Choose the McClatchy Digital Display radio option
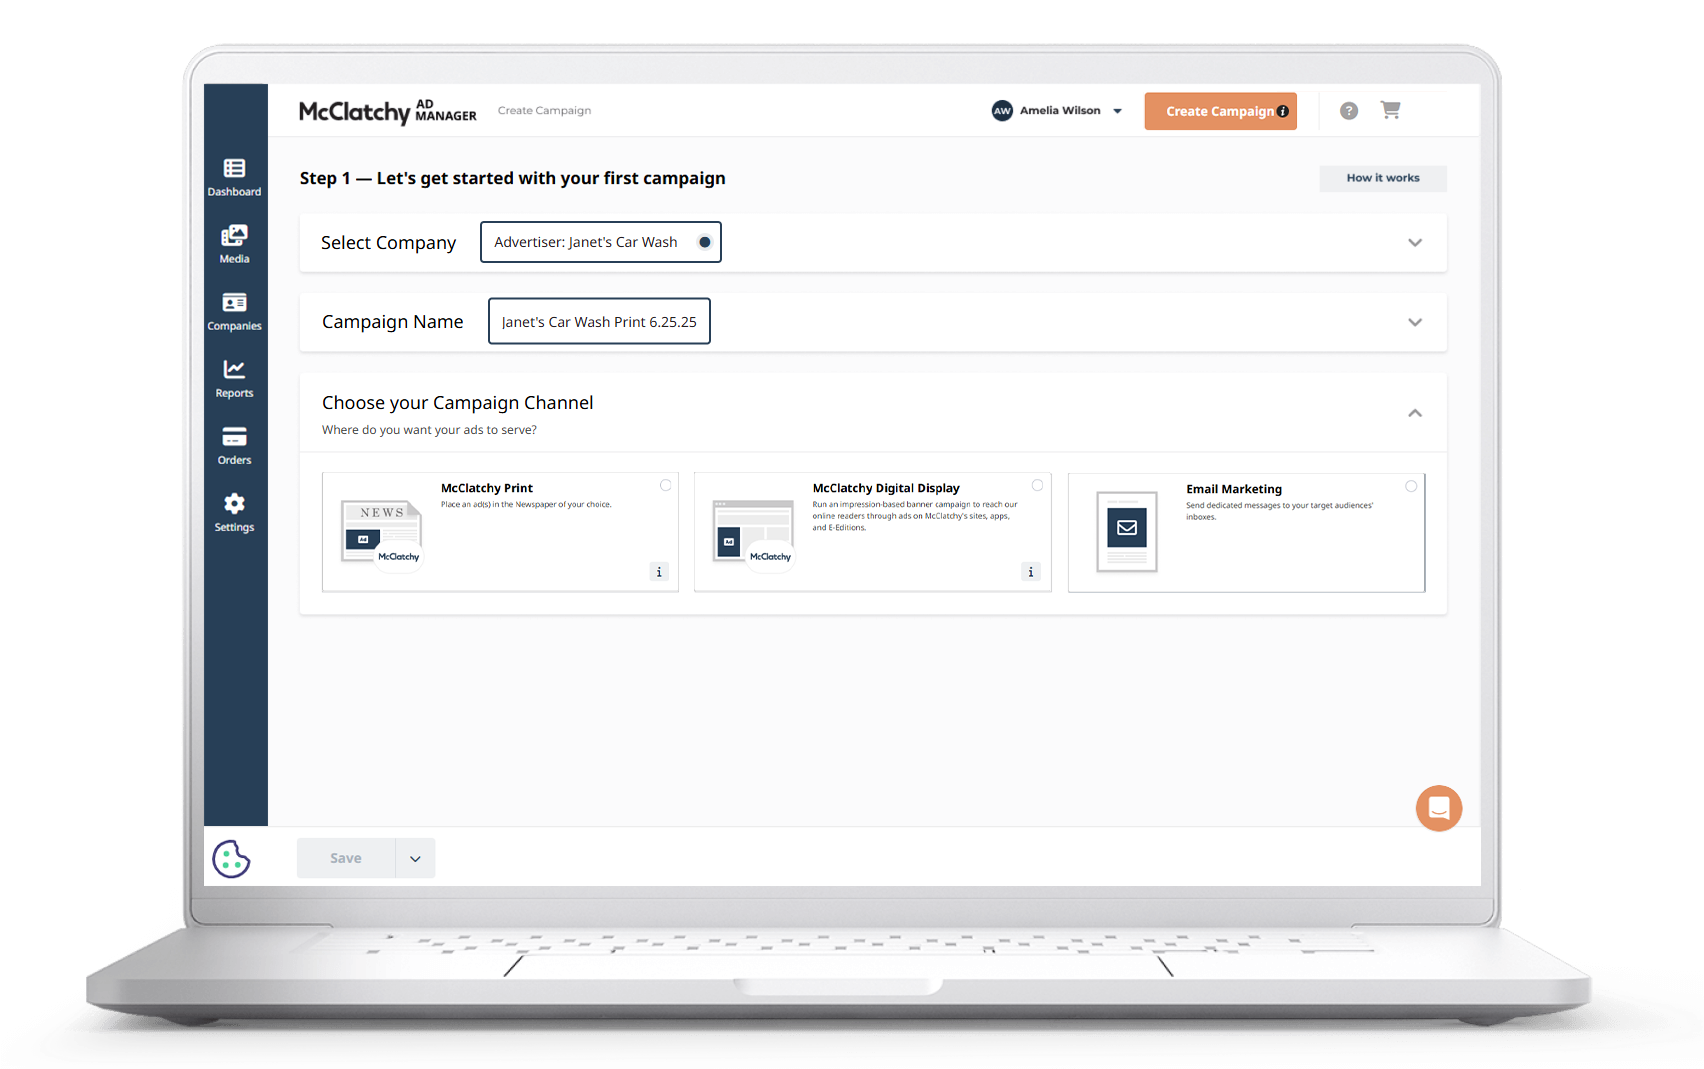The width and height of the screenshot is (1704, 1069). [x=1037, y=485]
